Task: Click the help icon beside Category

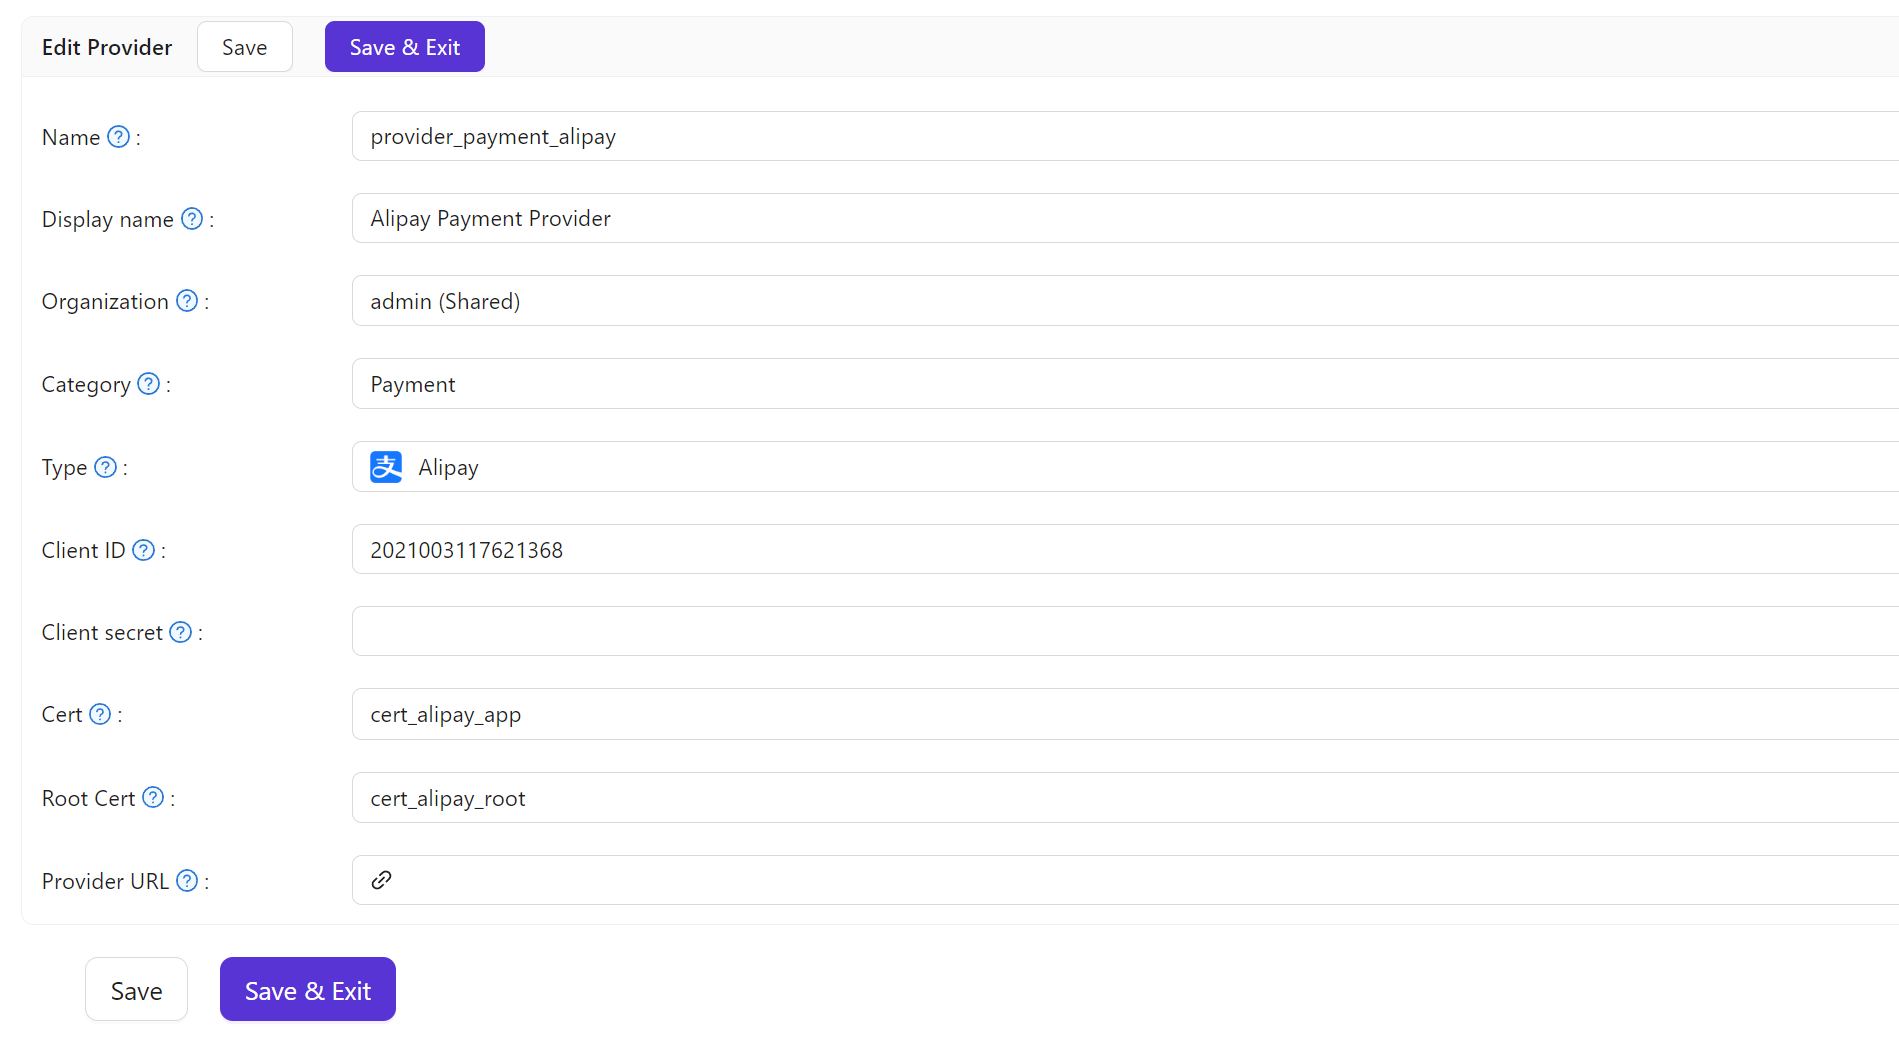Action: (x=149, y=384)
